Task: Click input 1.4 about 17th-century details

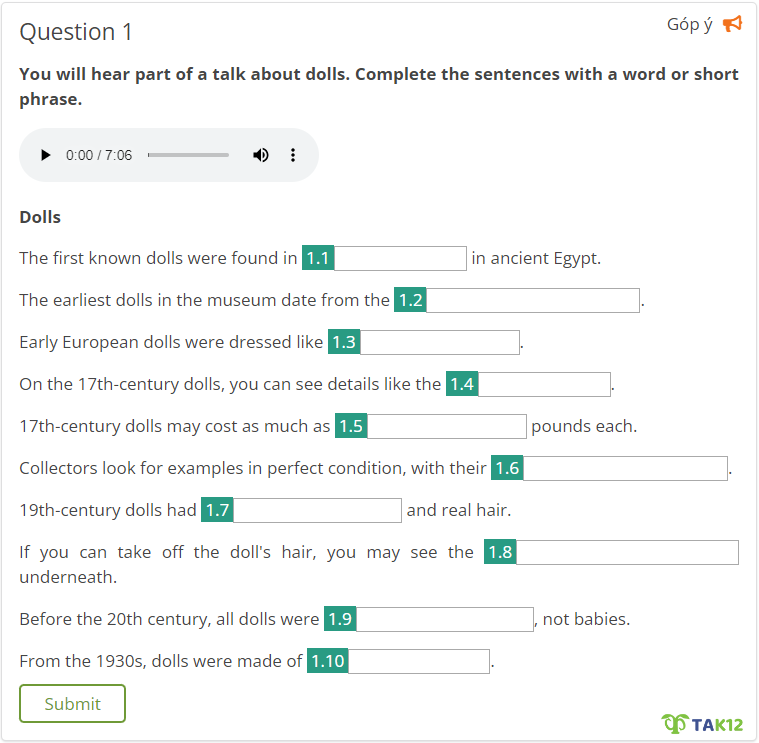Action: 544,384
